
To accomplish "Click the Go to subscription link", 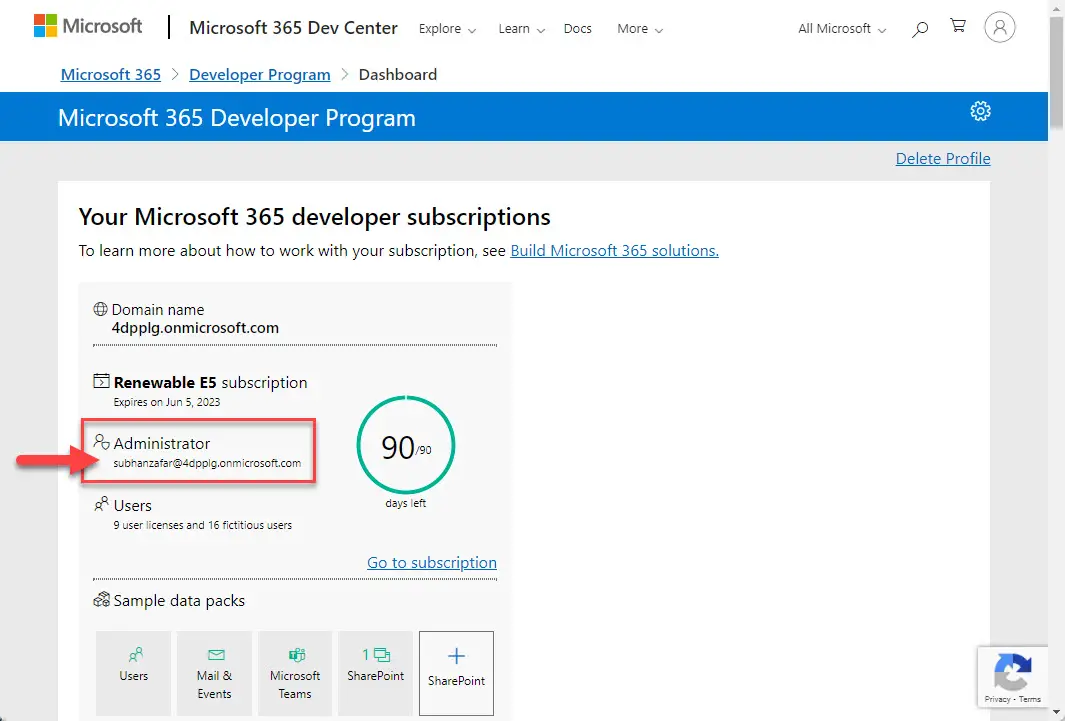I will 432,562.
